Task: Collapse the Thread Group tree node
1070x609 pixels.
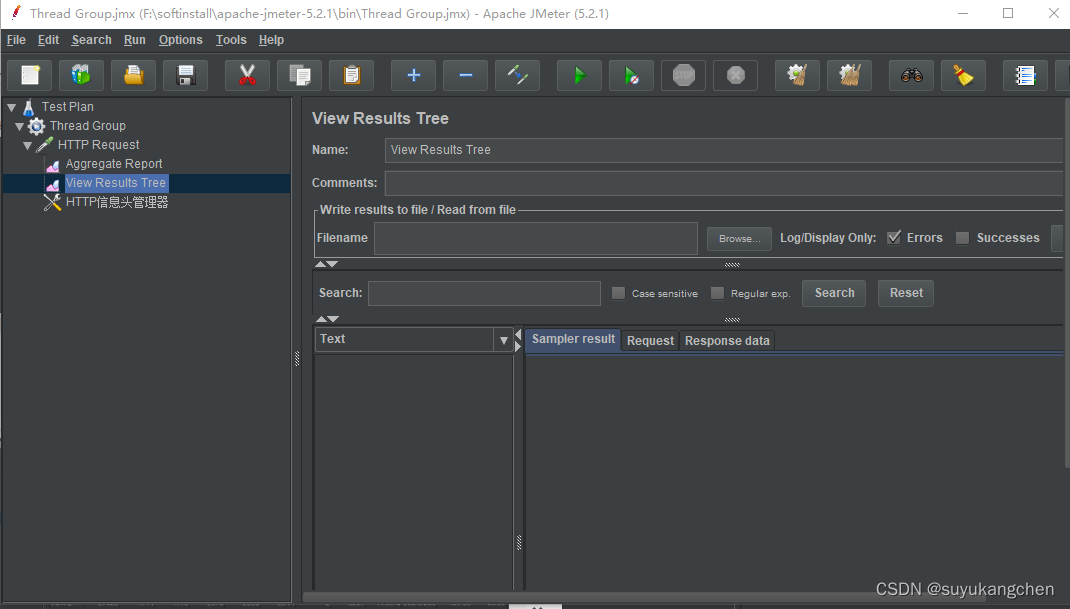Action: (x=20, y=126)
